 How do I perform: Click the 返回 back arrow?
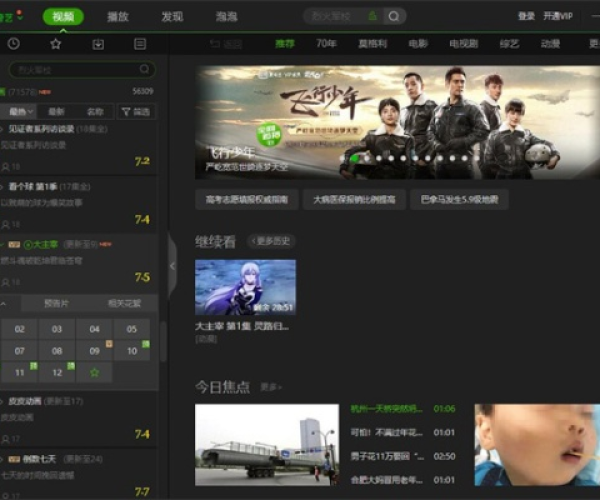[x=215, y=44]
